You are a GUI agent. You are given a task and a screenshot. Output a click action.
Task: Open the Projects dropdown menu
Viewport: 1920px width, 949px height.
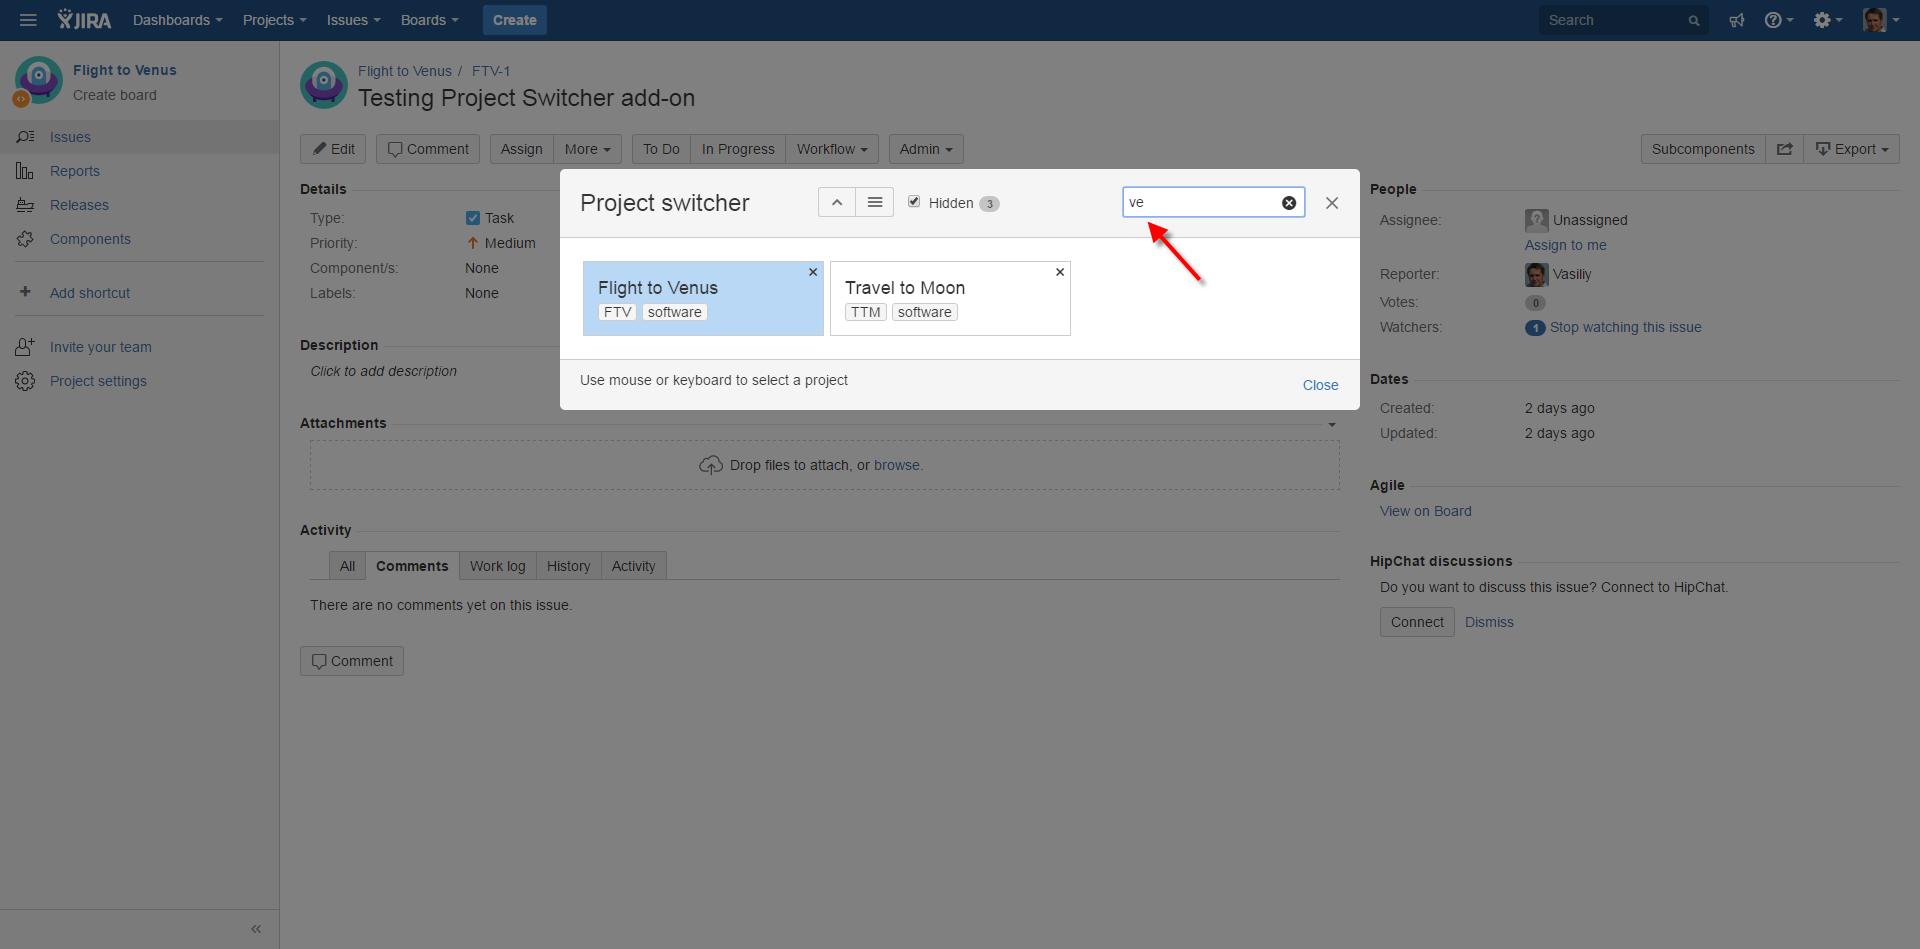tap(275, 20)
